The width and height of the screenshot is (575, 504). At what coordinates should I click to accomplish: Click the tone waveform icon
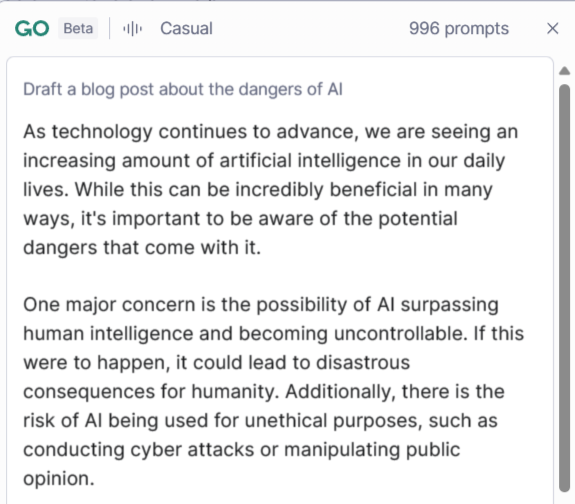point(132,29)
